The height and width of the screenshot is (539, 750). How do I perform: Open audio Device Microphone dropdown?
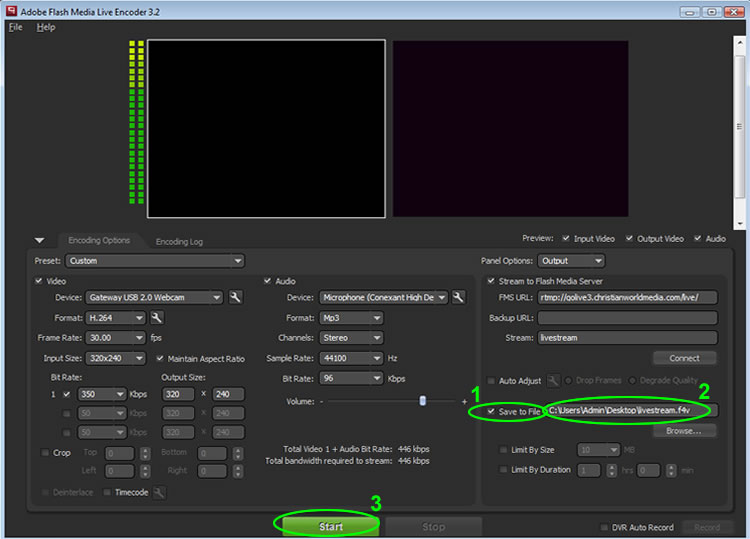pyautogui.click(x=384, y=297)
